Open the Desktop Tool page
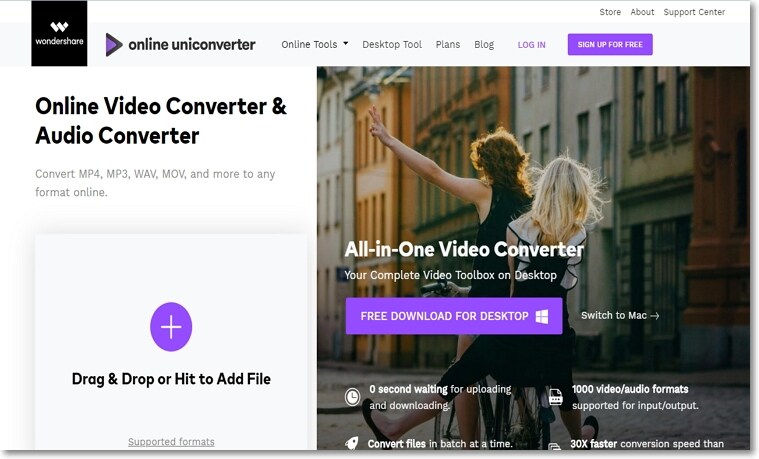 pyautogui.click(x=392, y=45)
